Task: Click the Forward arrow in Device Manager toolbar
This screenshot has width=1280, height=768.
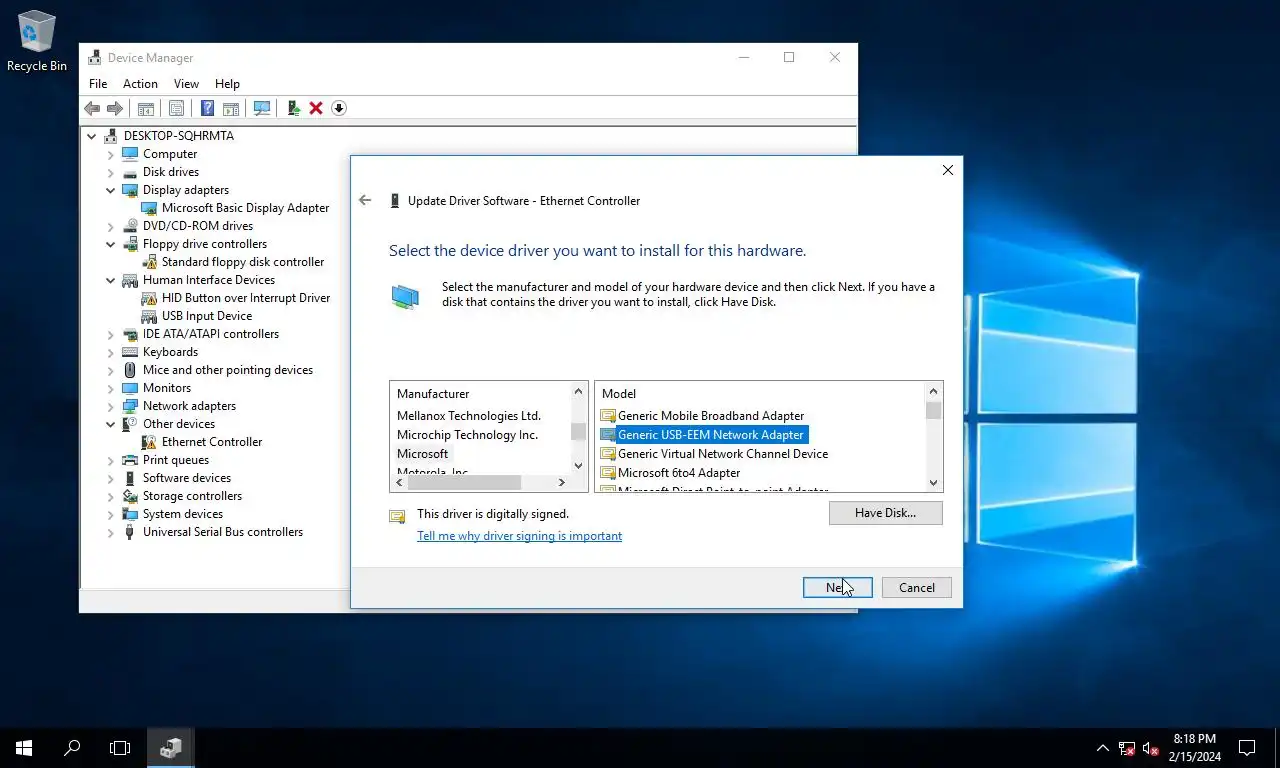Action: point(115,108)
